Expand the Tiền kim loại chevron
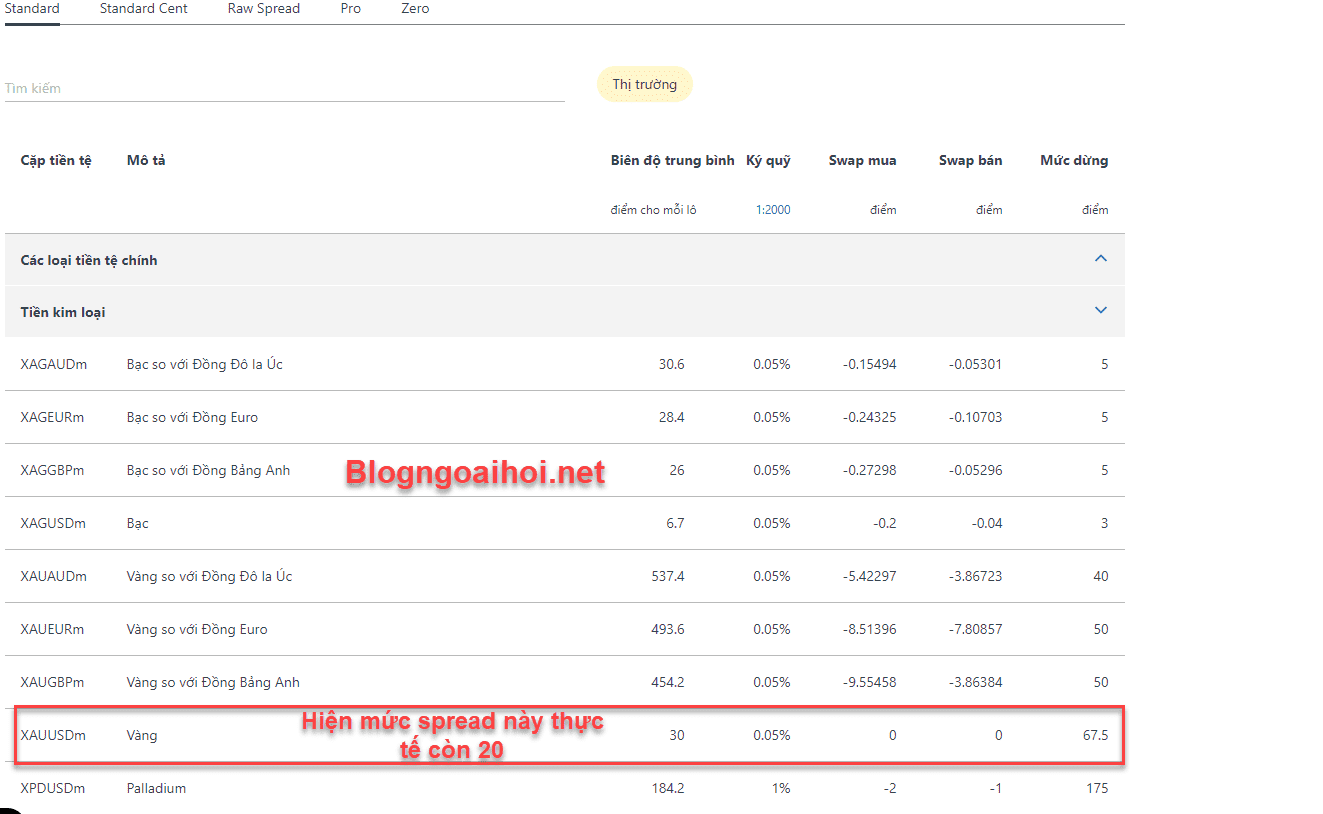This screenshot has width=1323, height=814. pos(1101,311)
